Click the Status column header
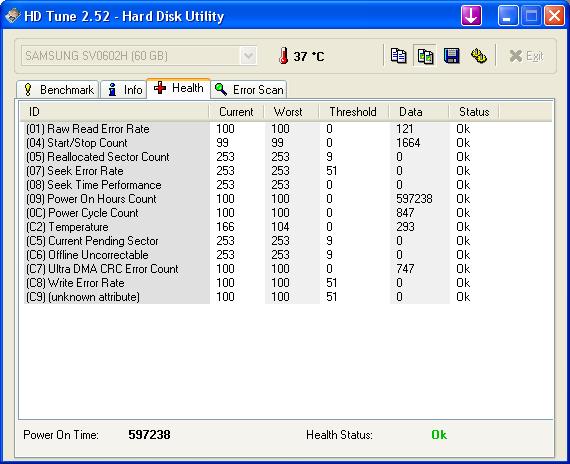Viewport: 570px width, 464px height. tap(474, 112)
